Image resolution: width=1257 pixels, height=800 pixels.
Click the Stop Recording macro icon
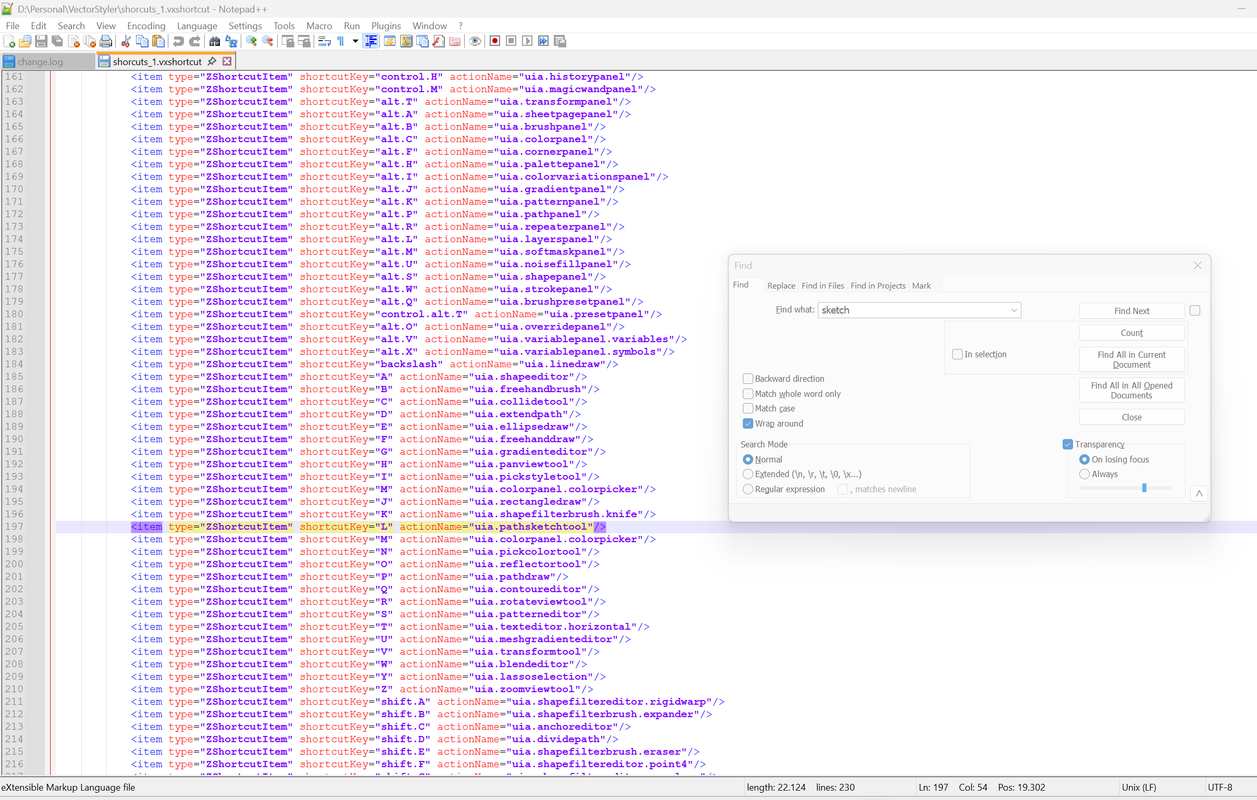tap(511, 41)
